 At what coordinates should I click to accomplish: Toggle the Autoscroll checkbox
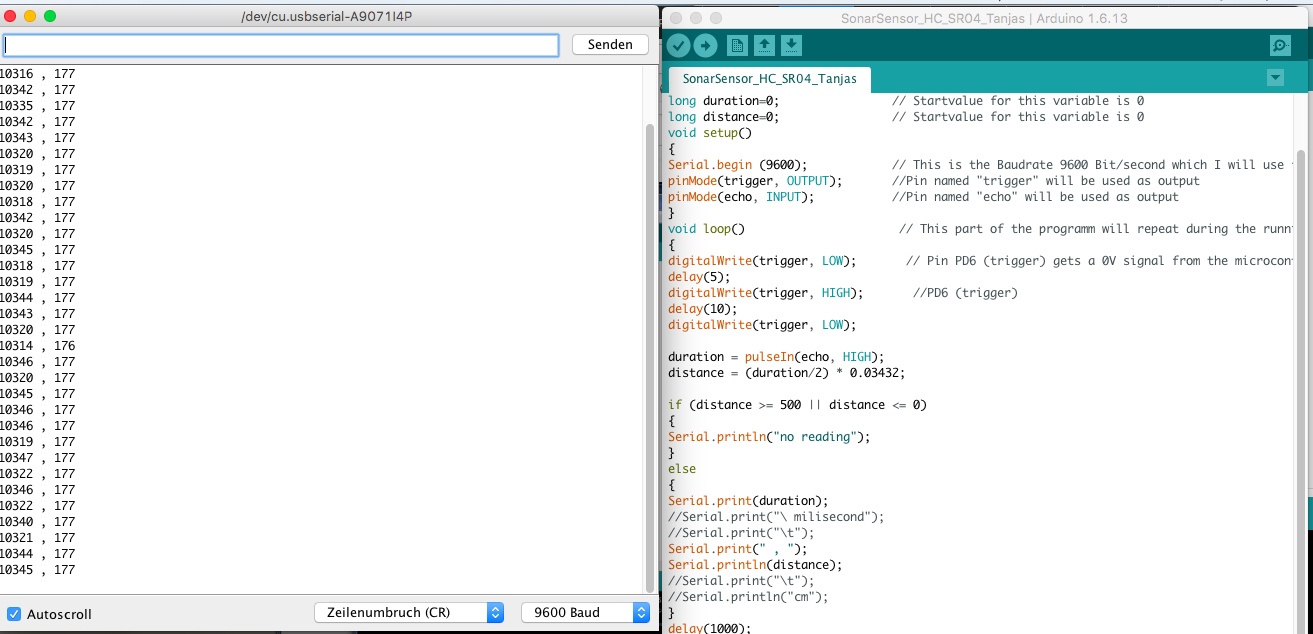click(x=14, y=614)
